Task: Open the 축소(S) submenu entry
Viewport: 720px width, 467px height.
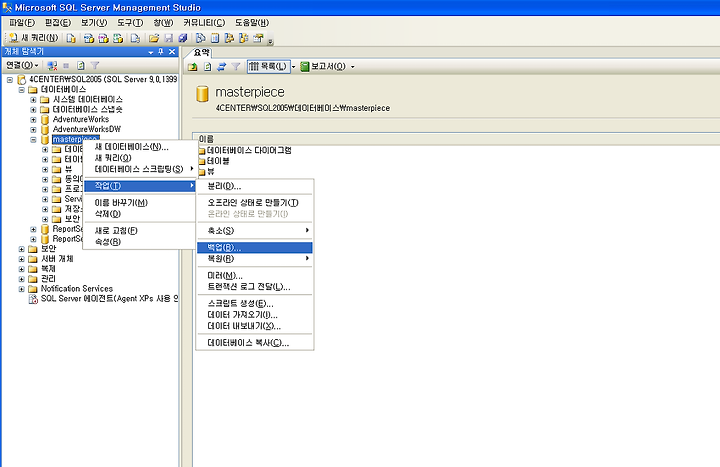Action: point(254,231)
